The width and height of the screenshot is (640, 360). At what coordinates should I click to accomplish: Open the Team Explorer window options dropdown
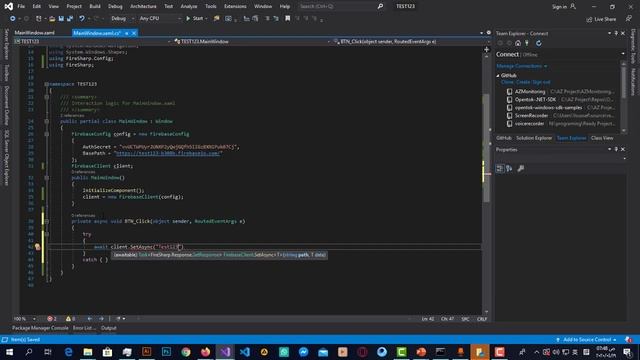[609, 33]
